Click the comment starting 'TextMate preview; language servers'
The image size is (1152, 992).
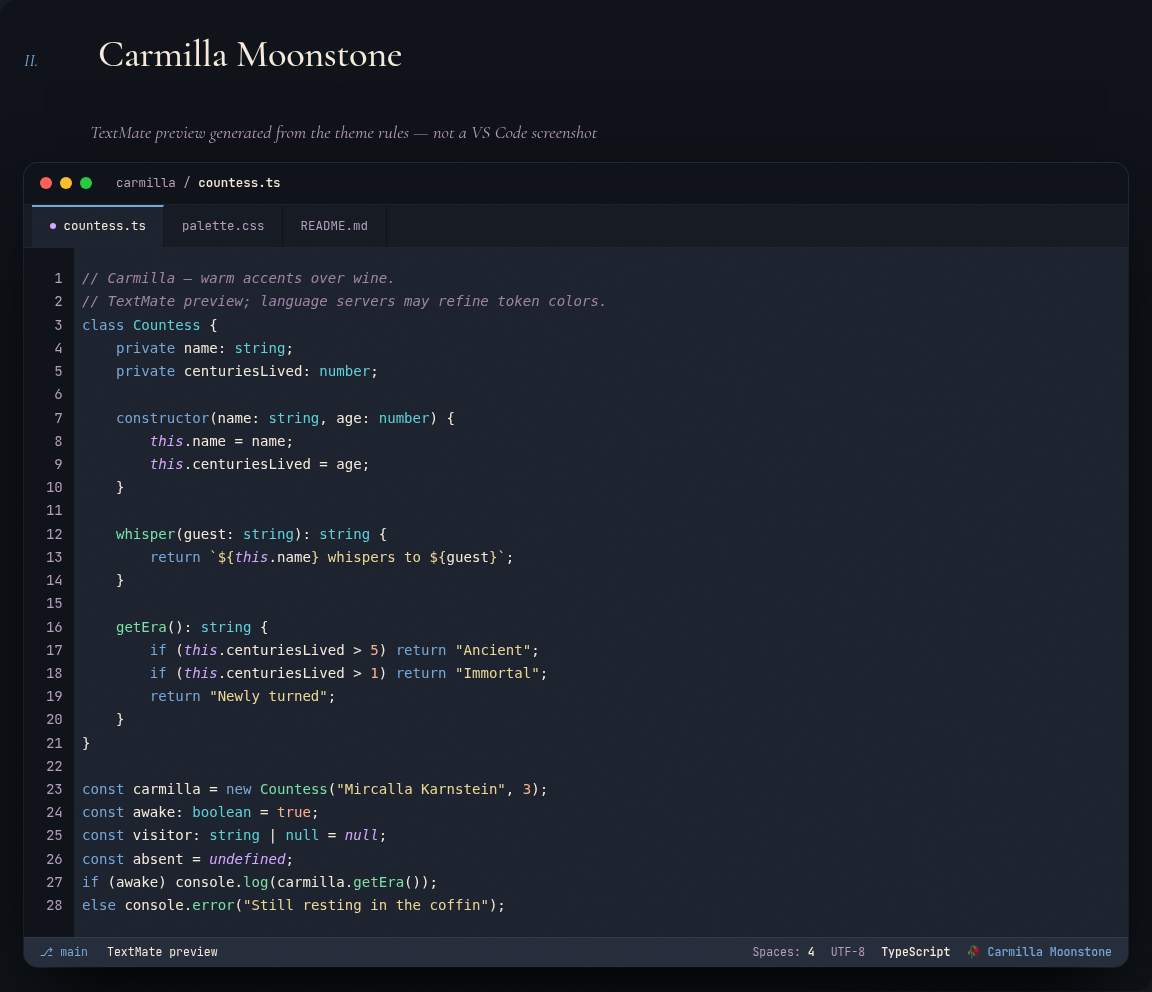pyautogui.click(x=357, y=301)
